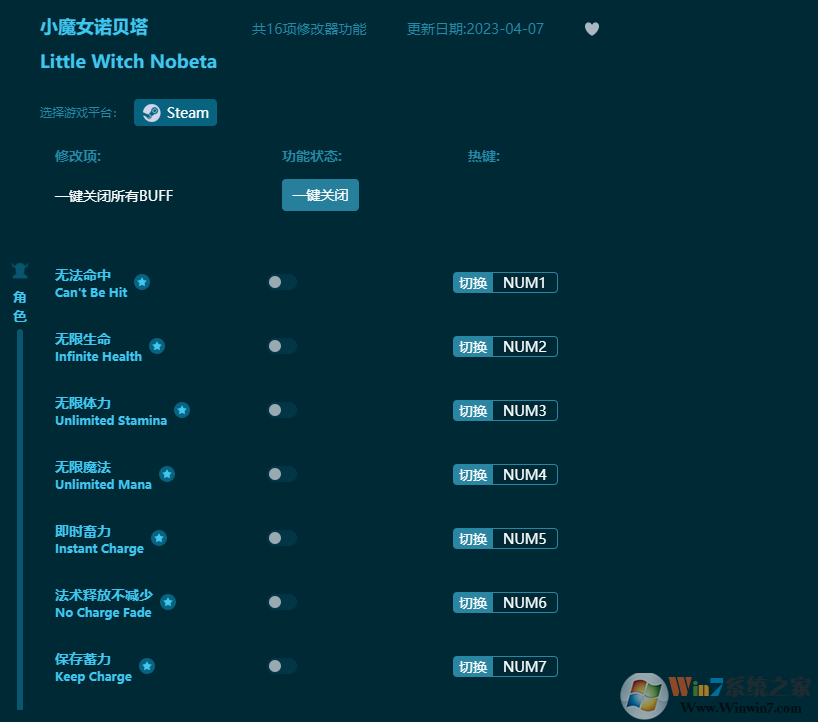Click the star icon beside Unlimited Stamina
818x722 pixels.
click(182, 410)
